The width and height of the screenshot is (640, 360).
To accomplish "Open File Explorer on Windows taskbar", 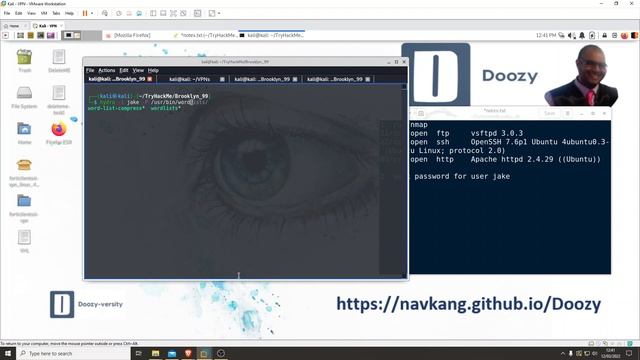I will [x=156, y=353].
